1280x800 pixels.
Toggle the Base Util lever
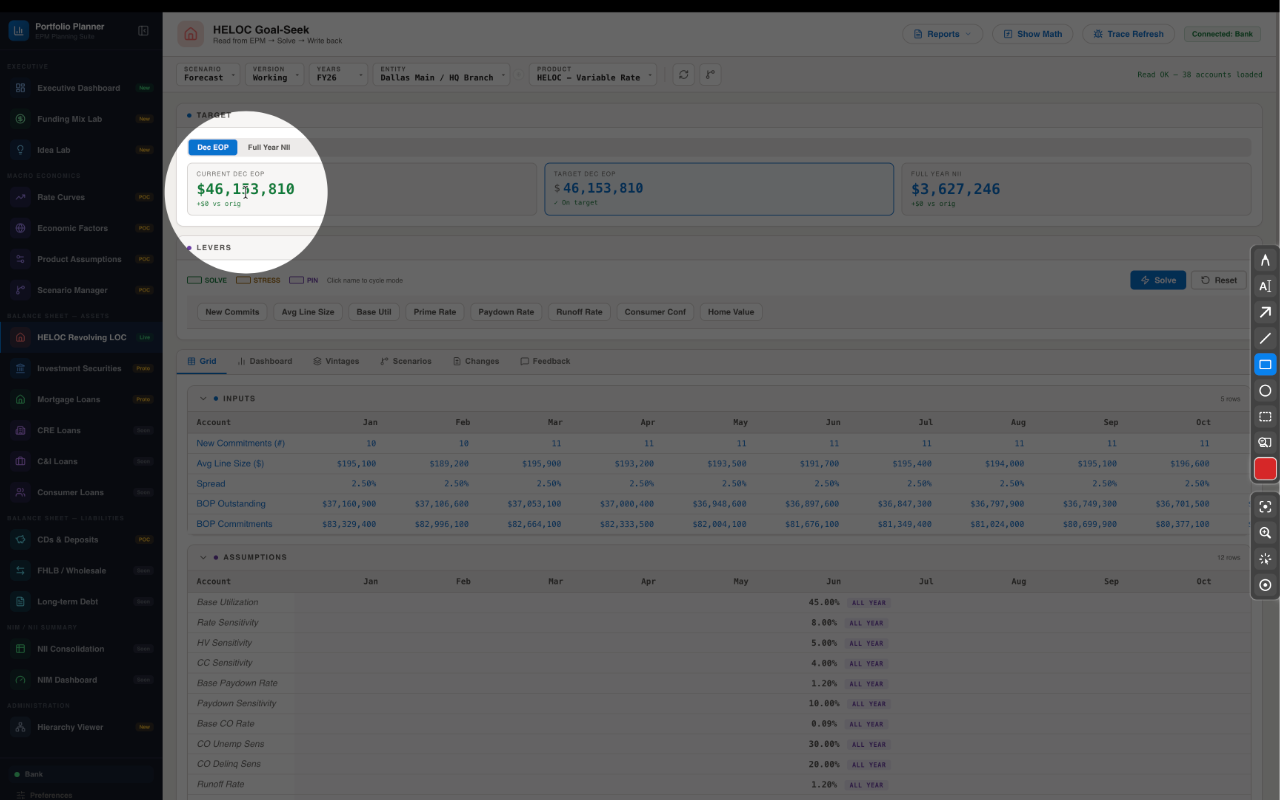[x=374, y=312]
